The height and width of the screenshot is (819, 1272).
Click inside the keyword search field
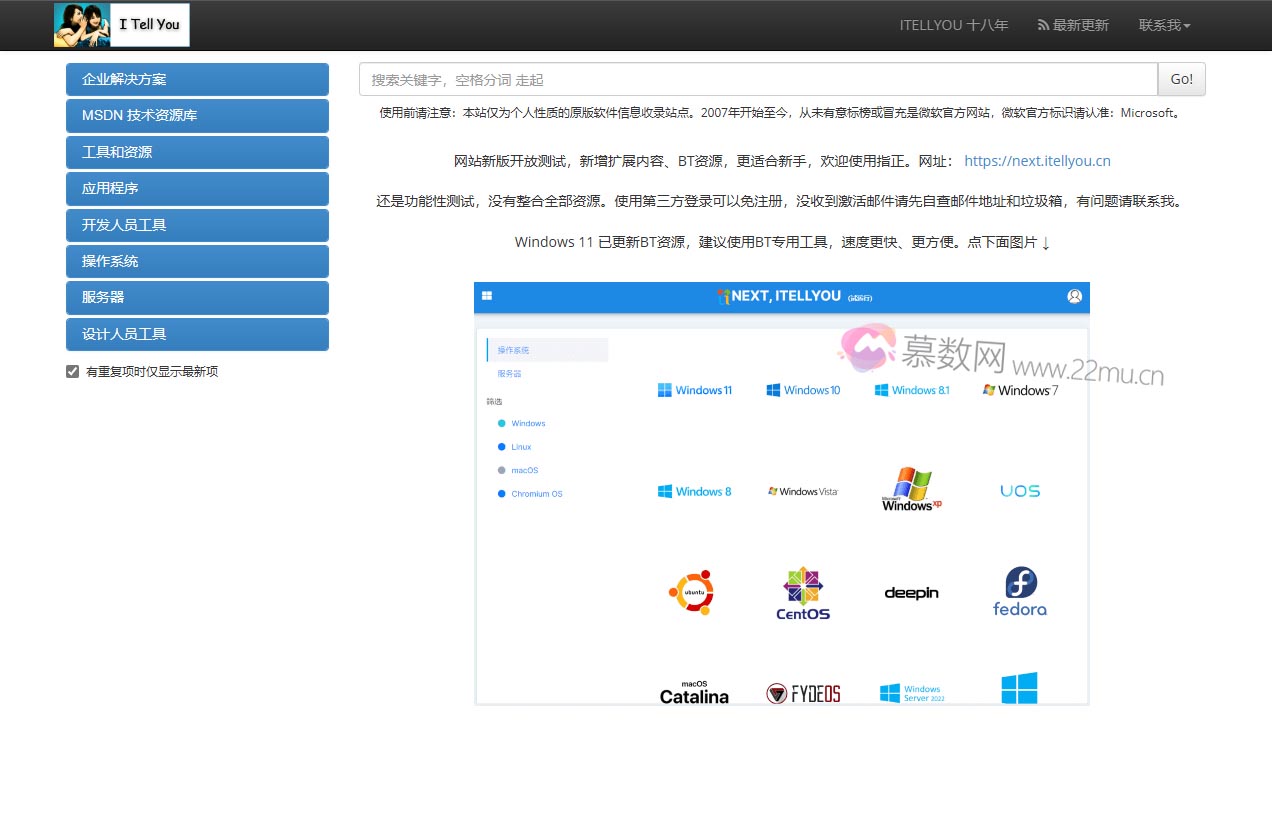[700, 78]
